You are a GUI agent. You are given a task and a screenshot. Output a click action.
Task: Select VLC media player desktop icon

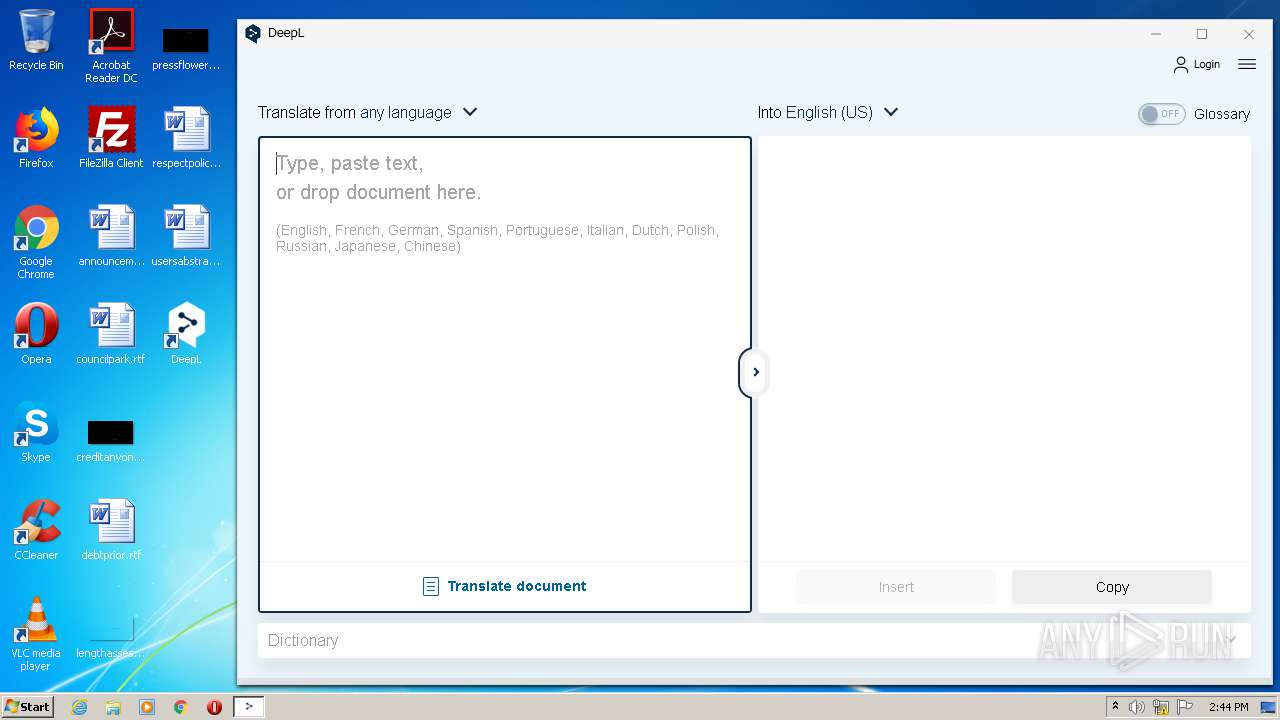coord(36,634)
